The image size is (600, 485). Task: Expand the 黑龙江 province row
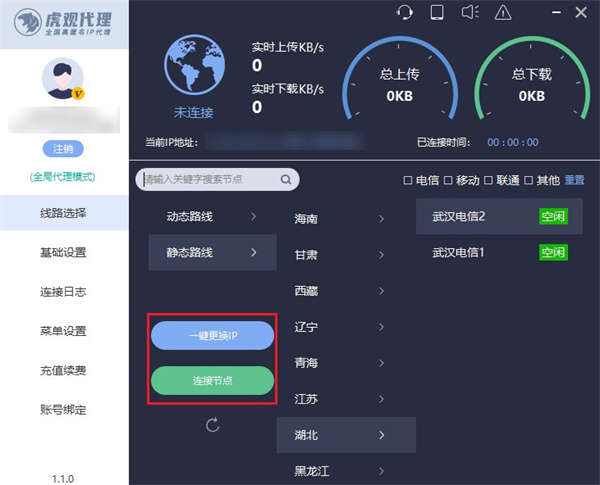346,470
